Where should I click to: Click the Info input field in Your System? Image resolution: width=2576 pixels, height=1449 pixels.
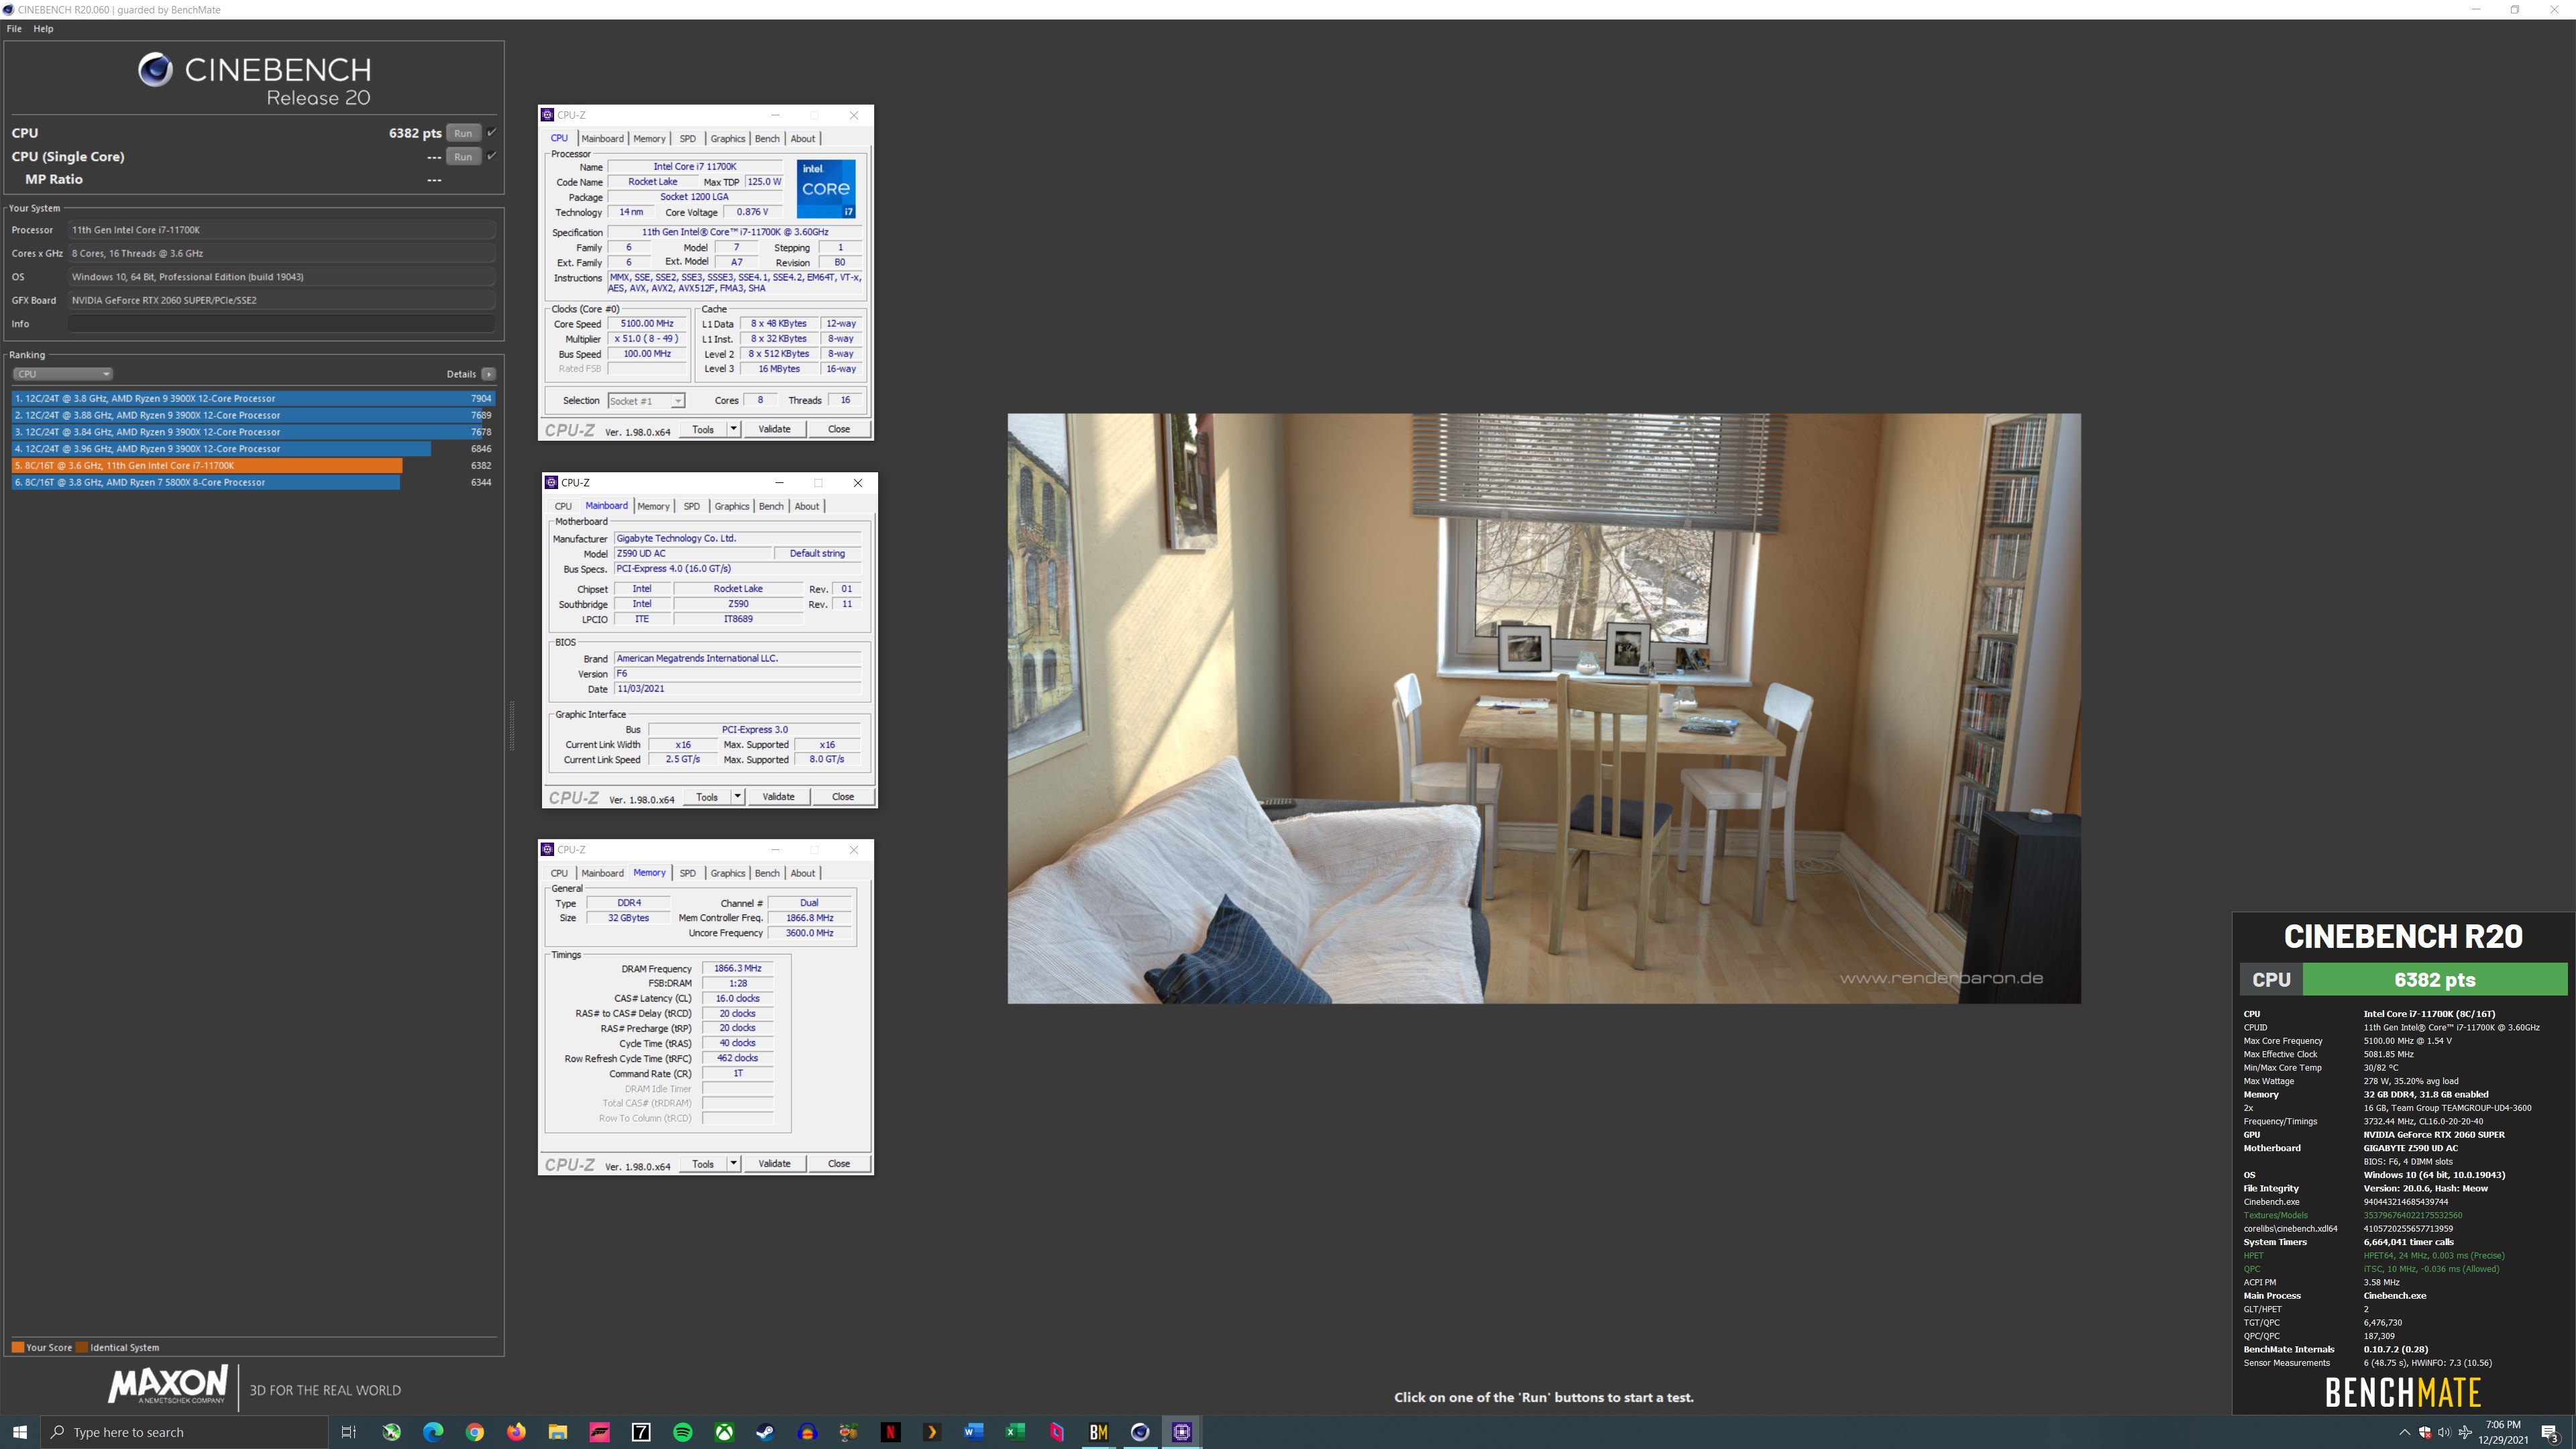282,324
